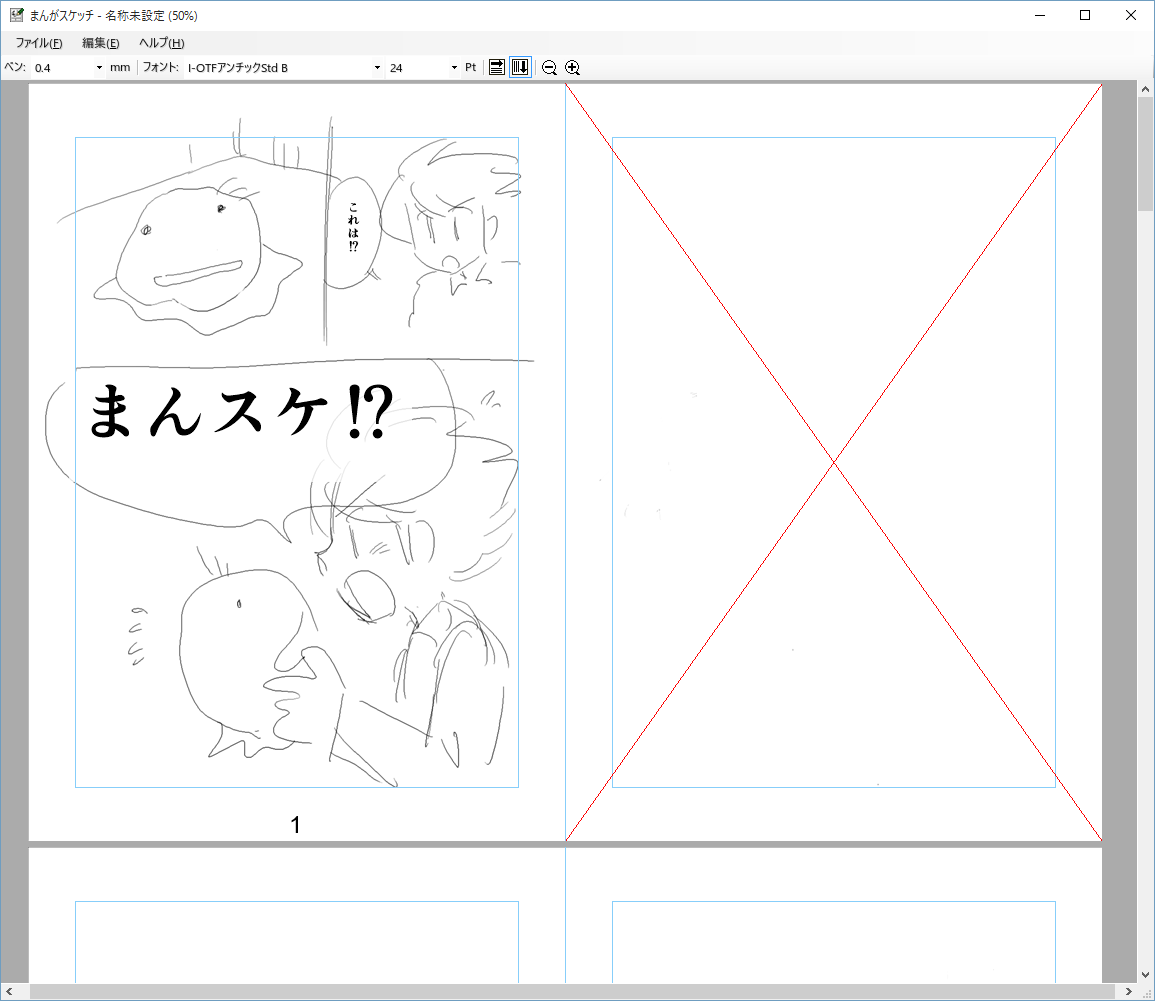Screen dimensions: 1155x1001
Task: Select the horizontal text direction icon
Action: 497,67
